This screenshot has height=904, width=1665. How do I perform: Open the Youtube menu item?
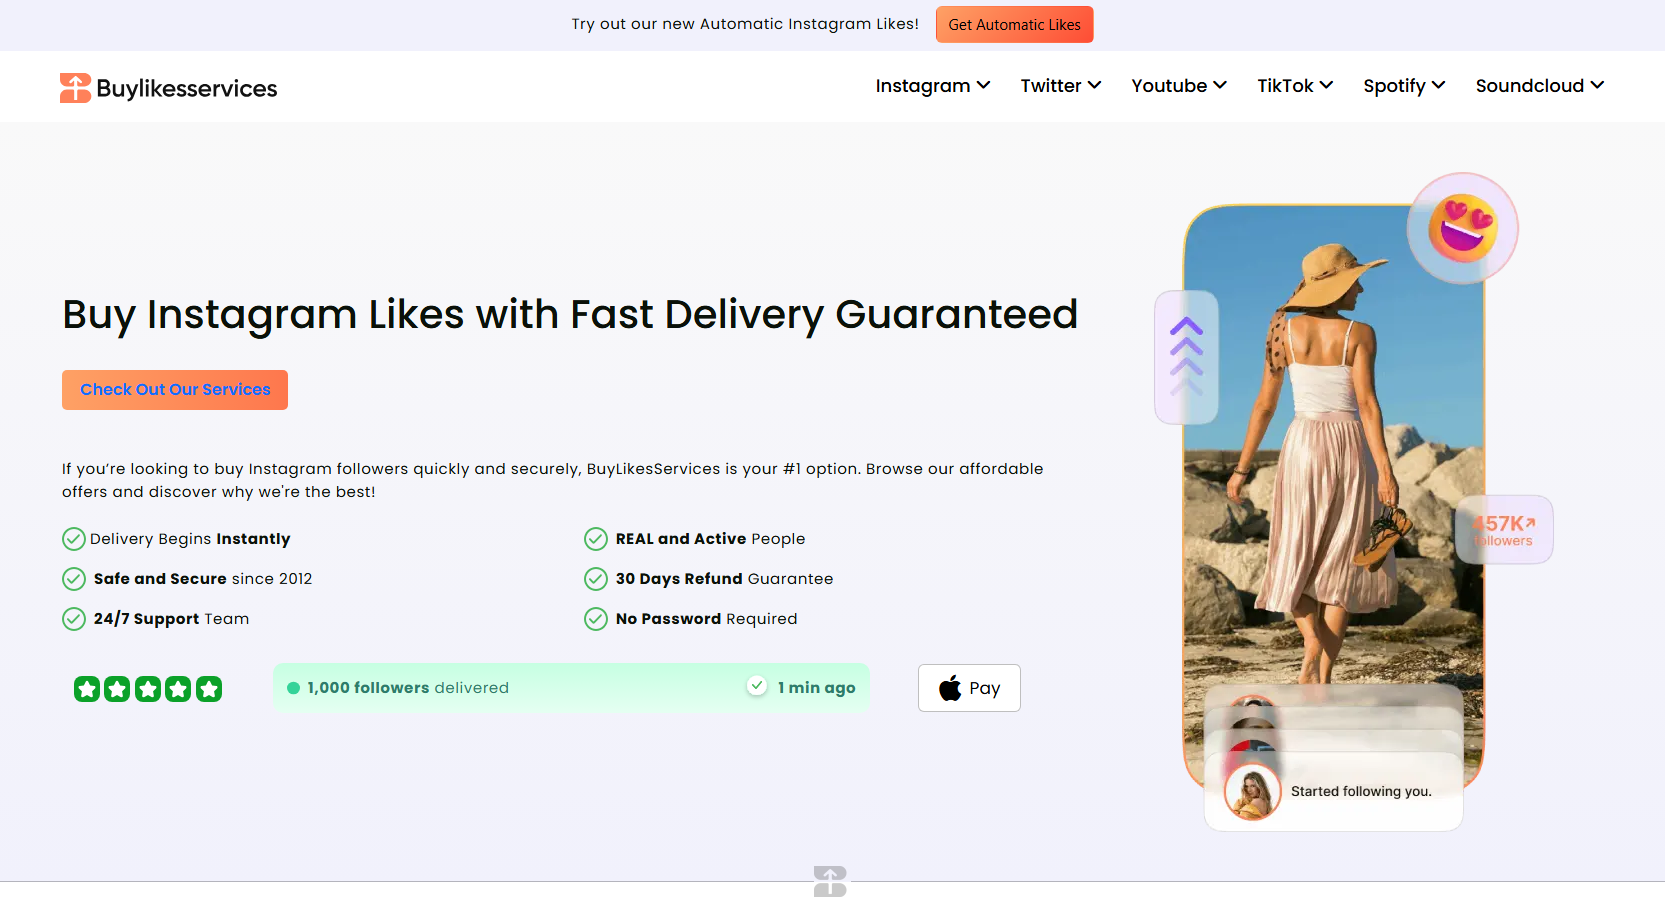pyautogui.click(x=1179, y=86)
